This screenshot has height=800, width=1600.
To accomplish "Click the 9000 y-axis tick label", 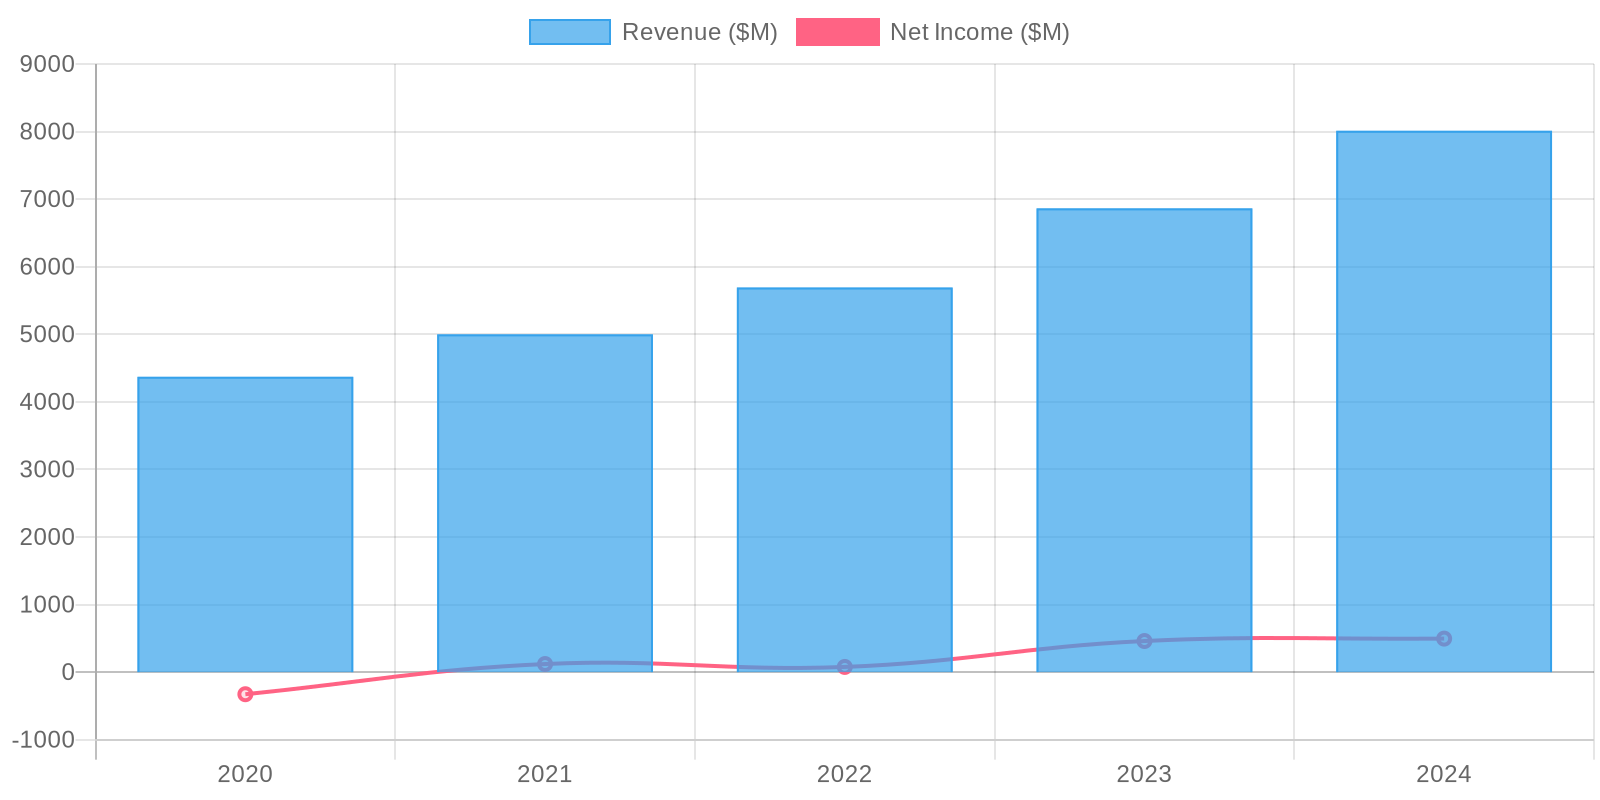I will pyautogui.click(x=47, y=65).
